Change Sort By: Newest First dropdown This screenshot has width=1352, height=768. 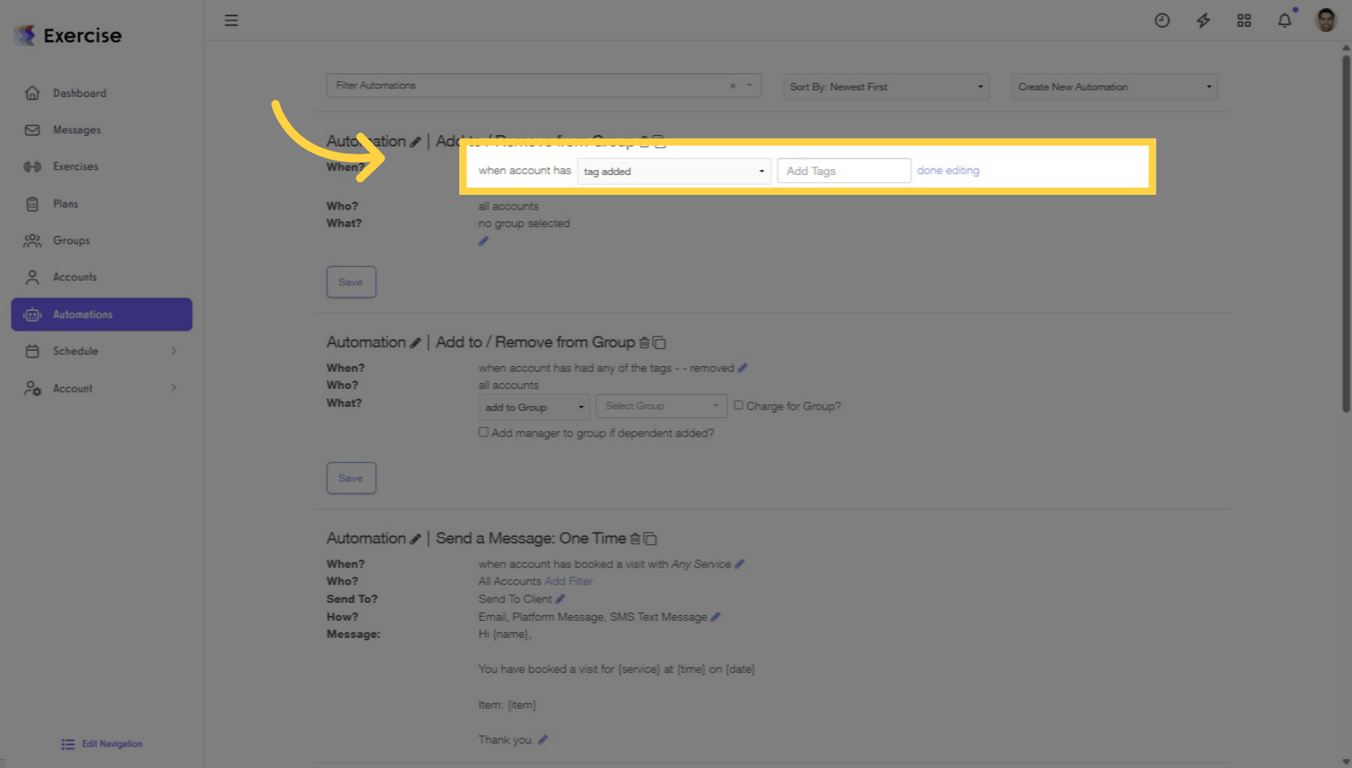tap(885, 86)
